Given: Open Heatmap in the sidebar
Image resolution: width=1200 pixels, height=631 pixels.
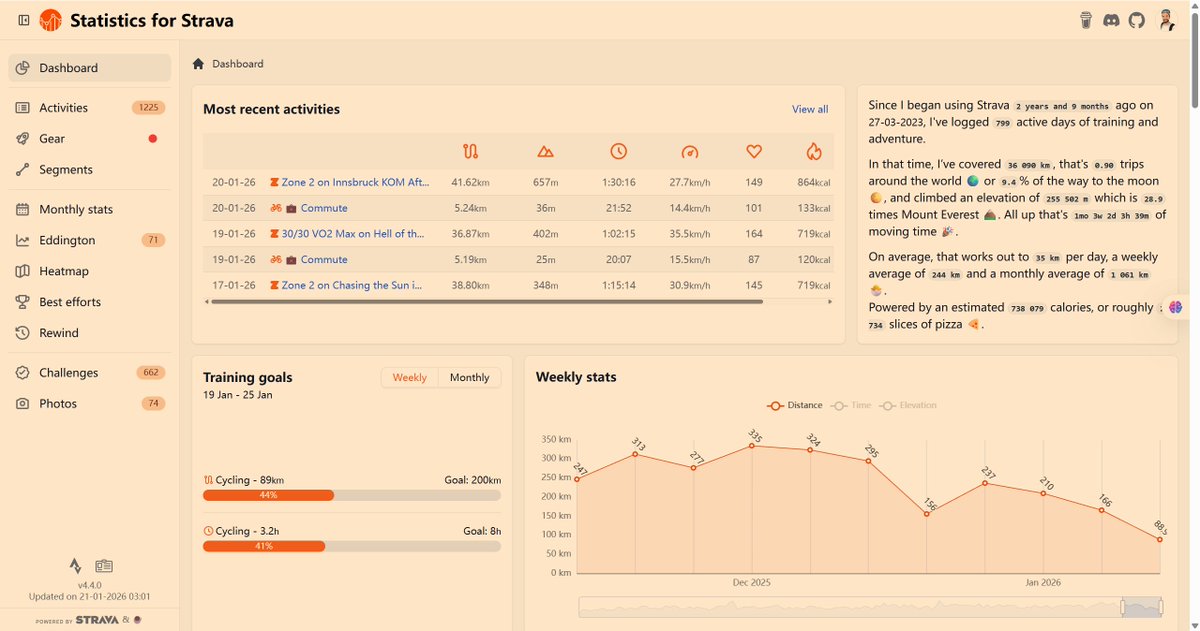Looking at the screenshot, I should coord(90,271).
